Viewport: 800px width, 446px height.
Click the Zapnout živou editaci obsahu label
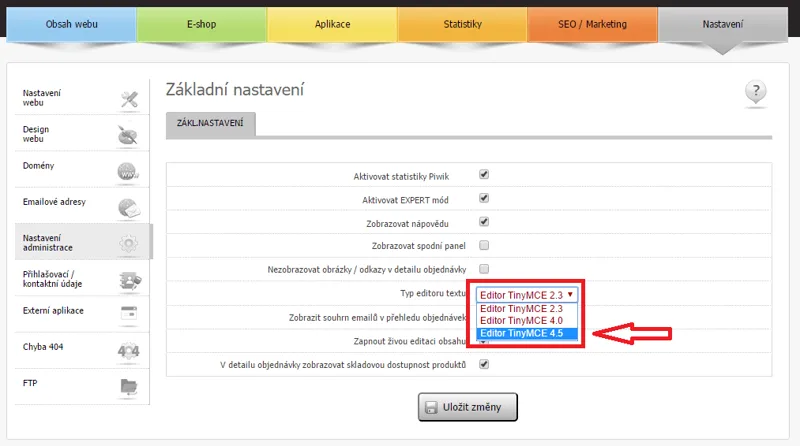pos(409,341)
